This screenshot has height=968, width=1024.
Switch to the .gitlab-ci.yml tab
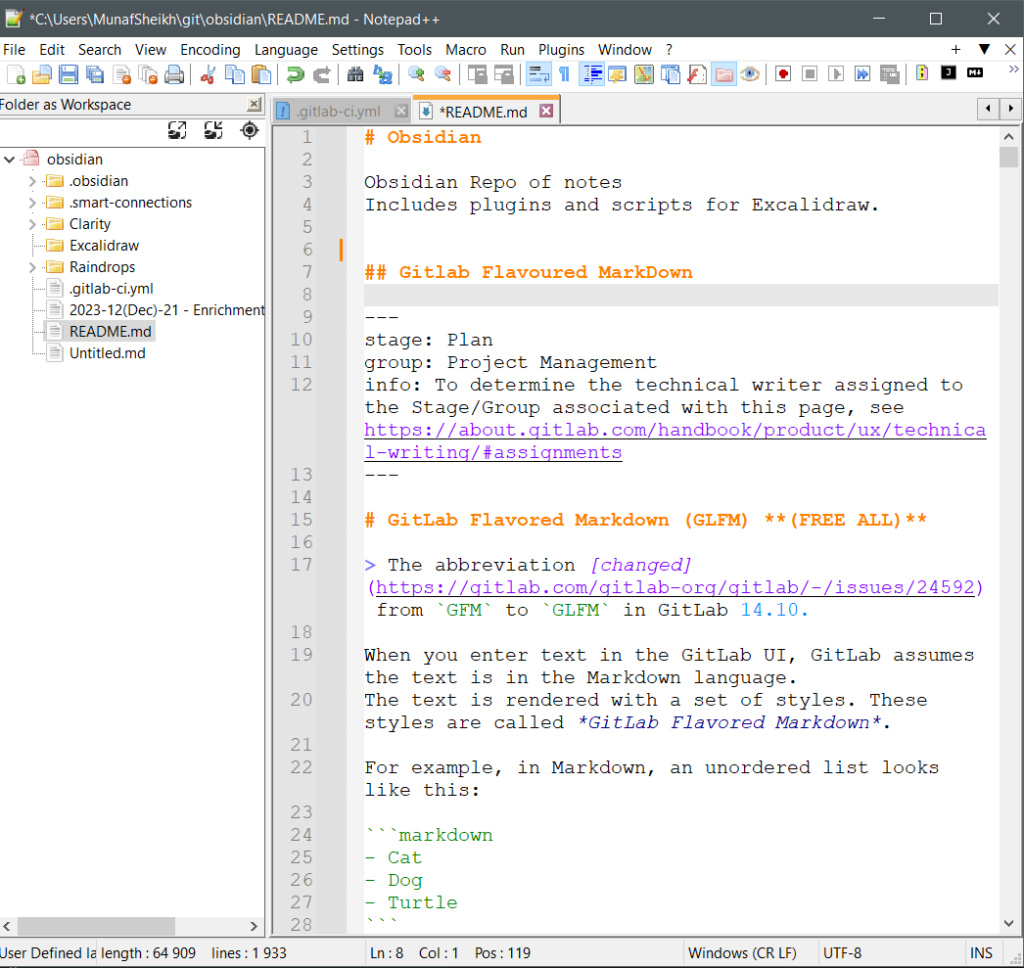(338, 112)
